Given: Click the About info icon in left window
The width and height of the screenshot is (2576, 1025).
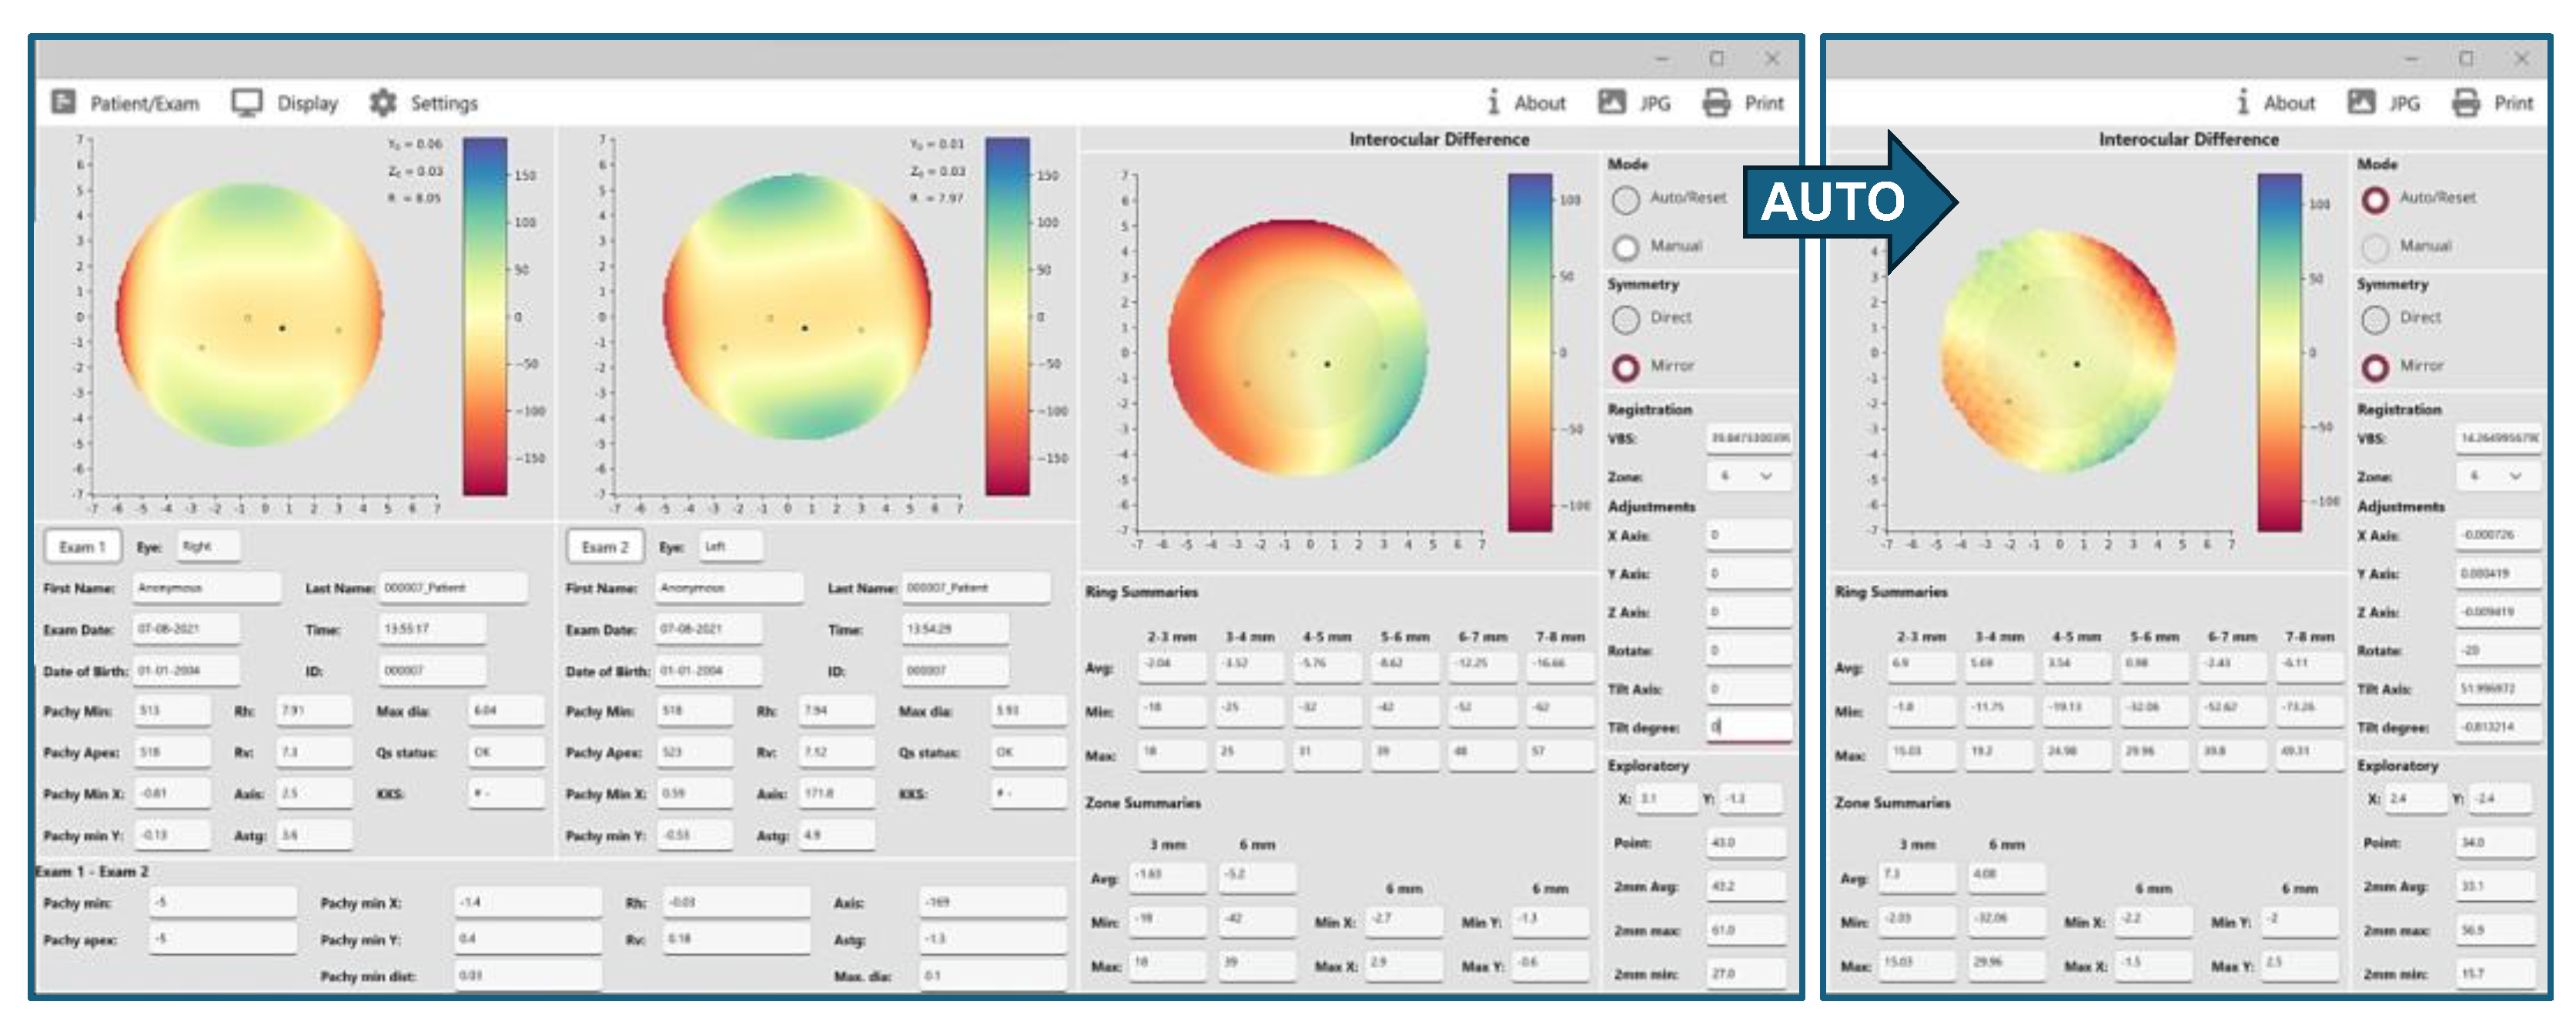Looking at the screenshot, I should coord(1493,102).
